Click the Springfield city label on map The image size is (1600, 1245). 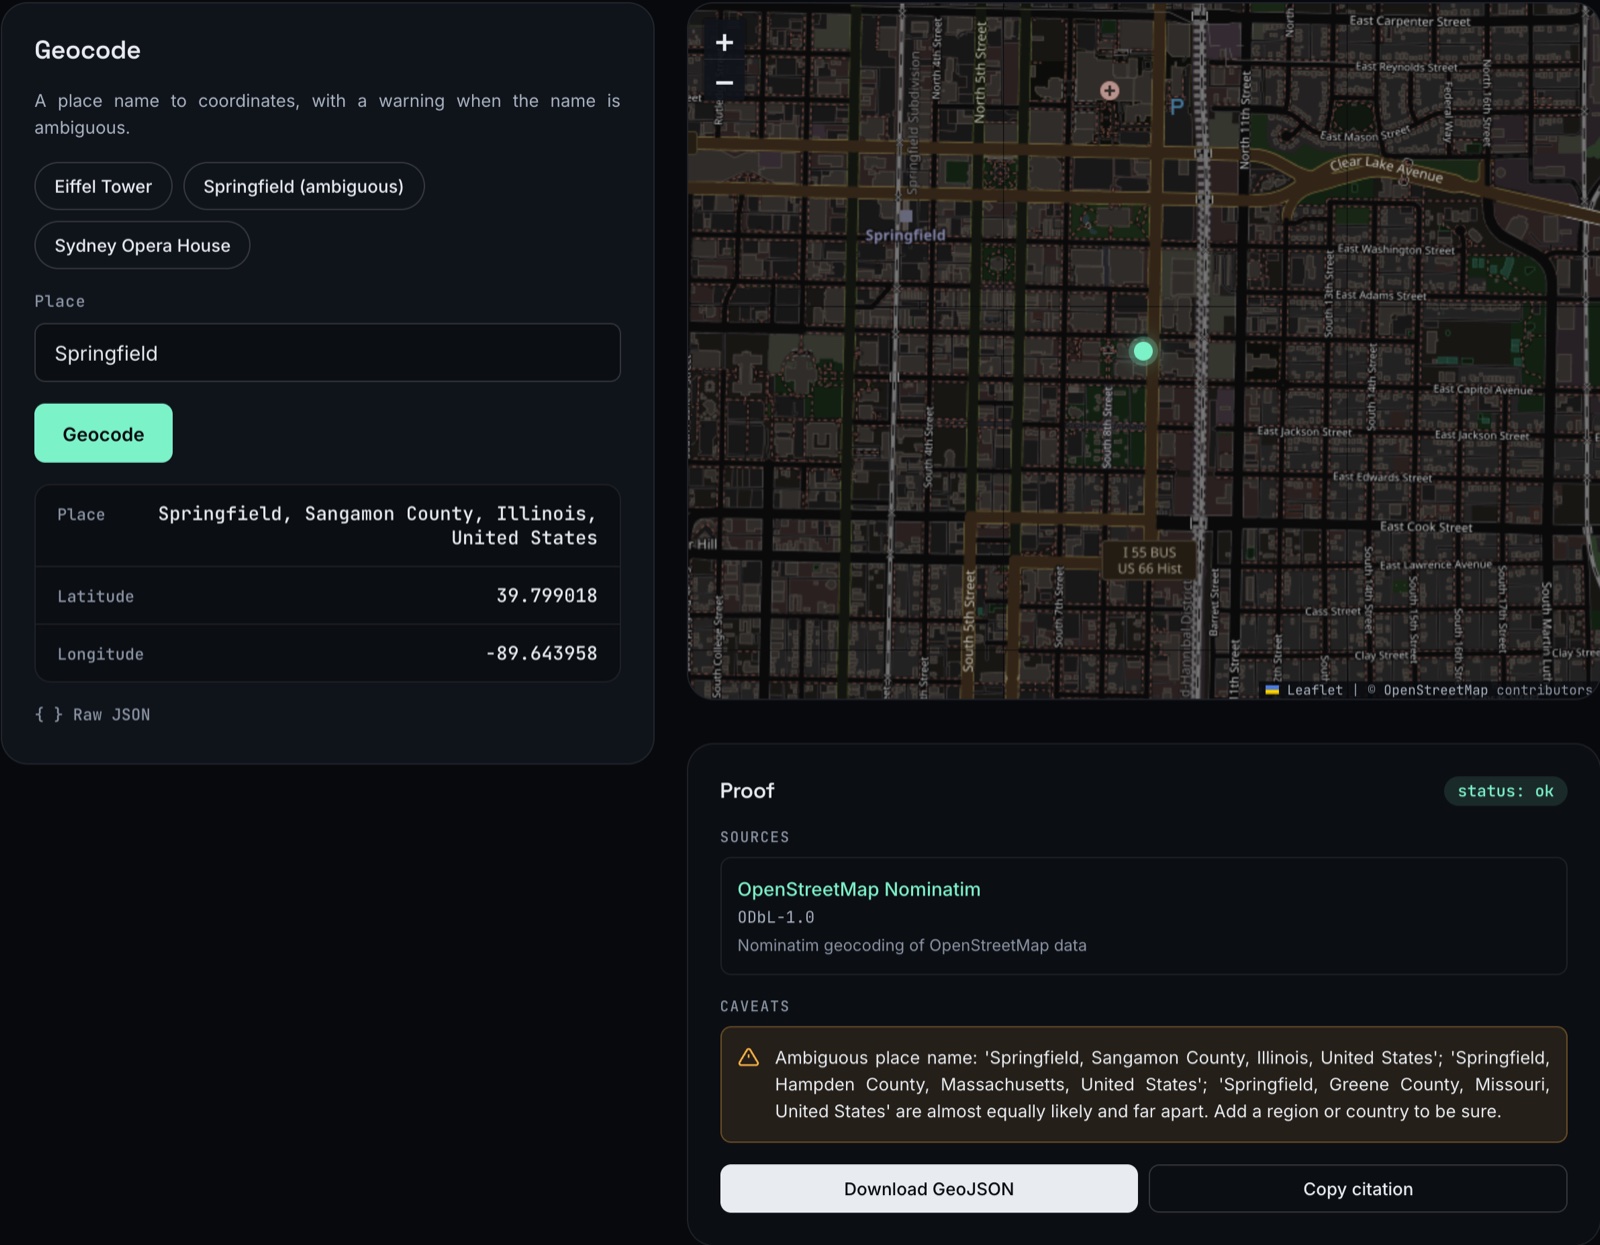[x=905, y=235]
